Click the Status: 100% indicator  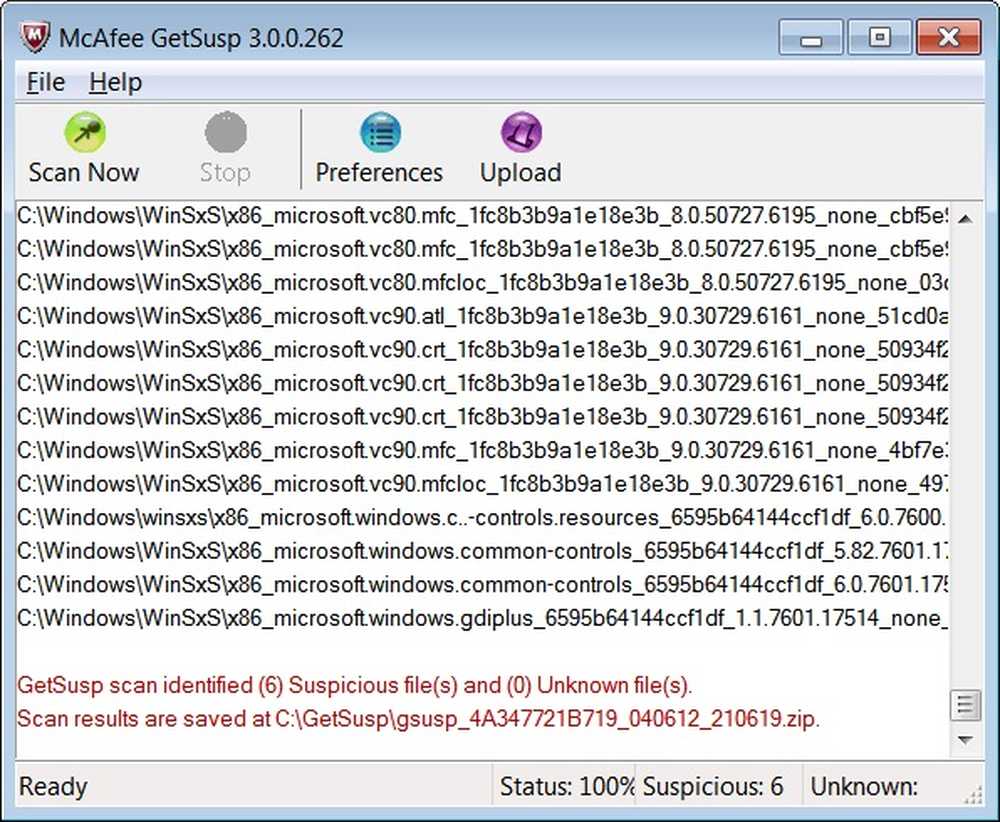coord(567,787)
